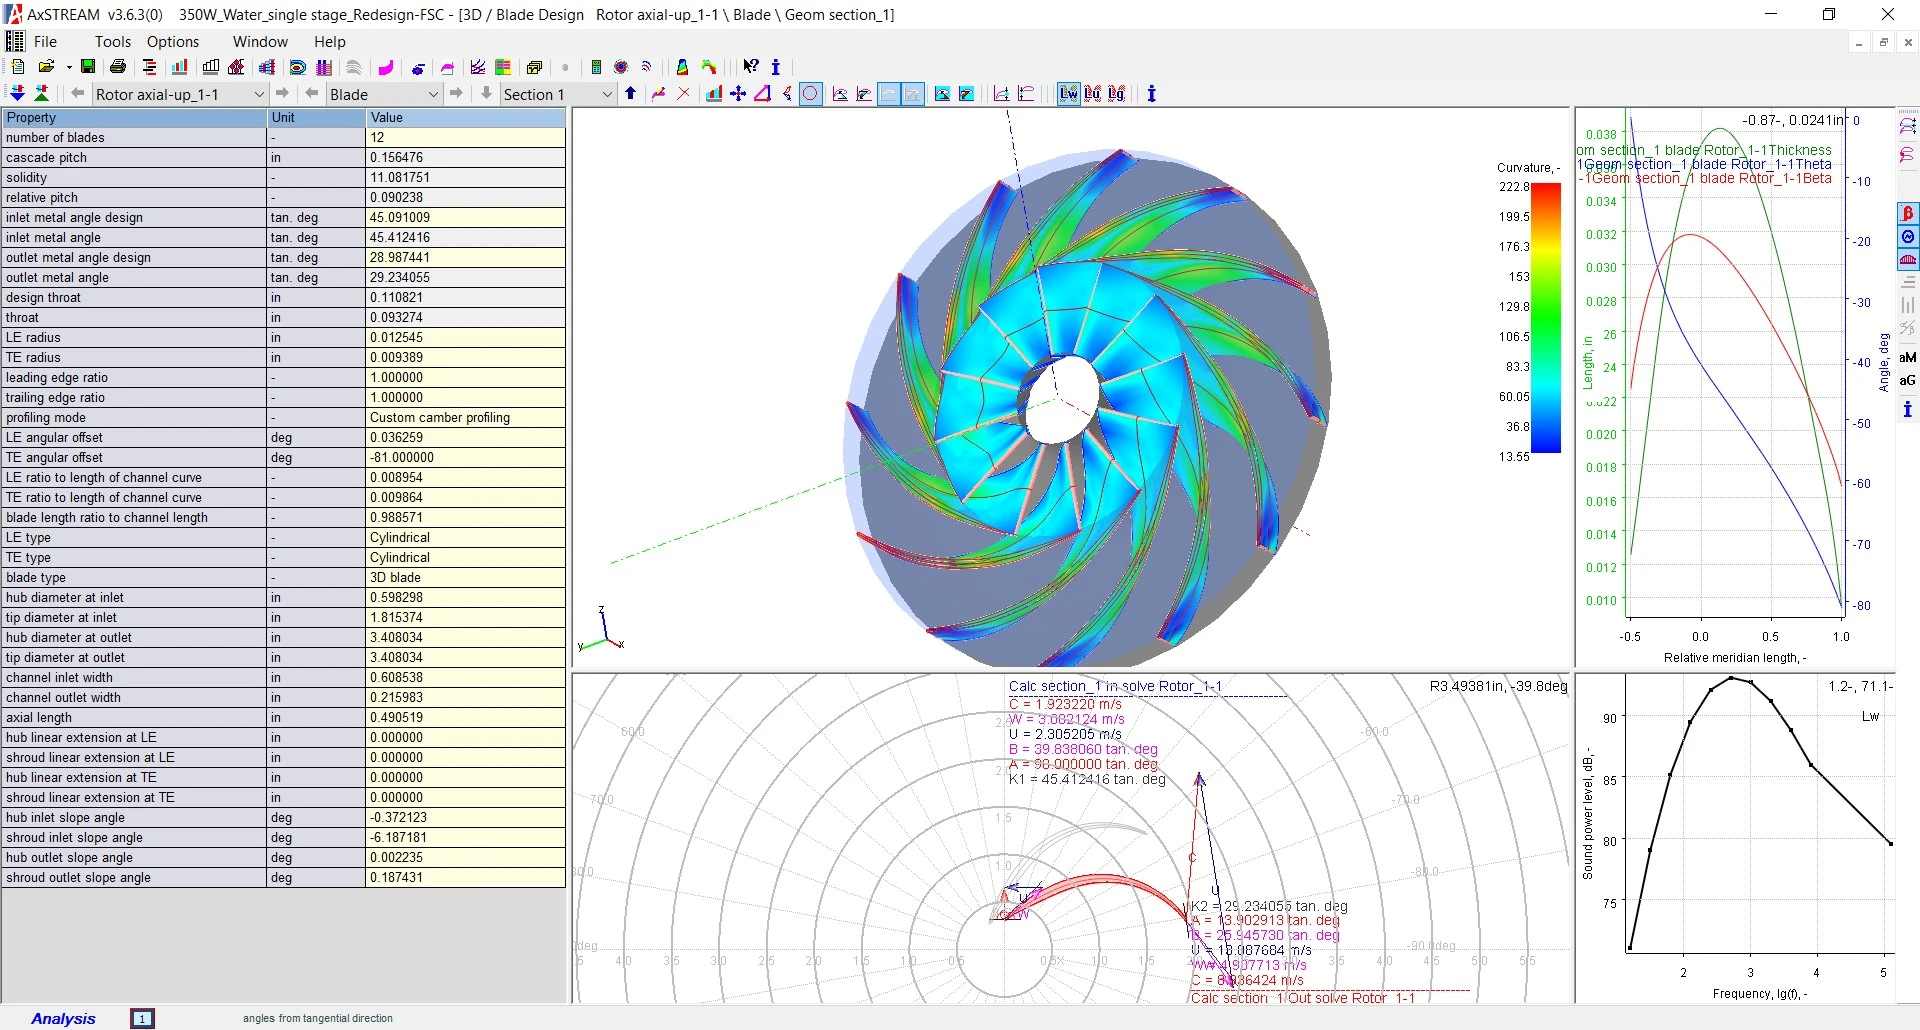Select the LE type value Cylindrical

click(466, 537)
